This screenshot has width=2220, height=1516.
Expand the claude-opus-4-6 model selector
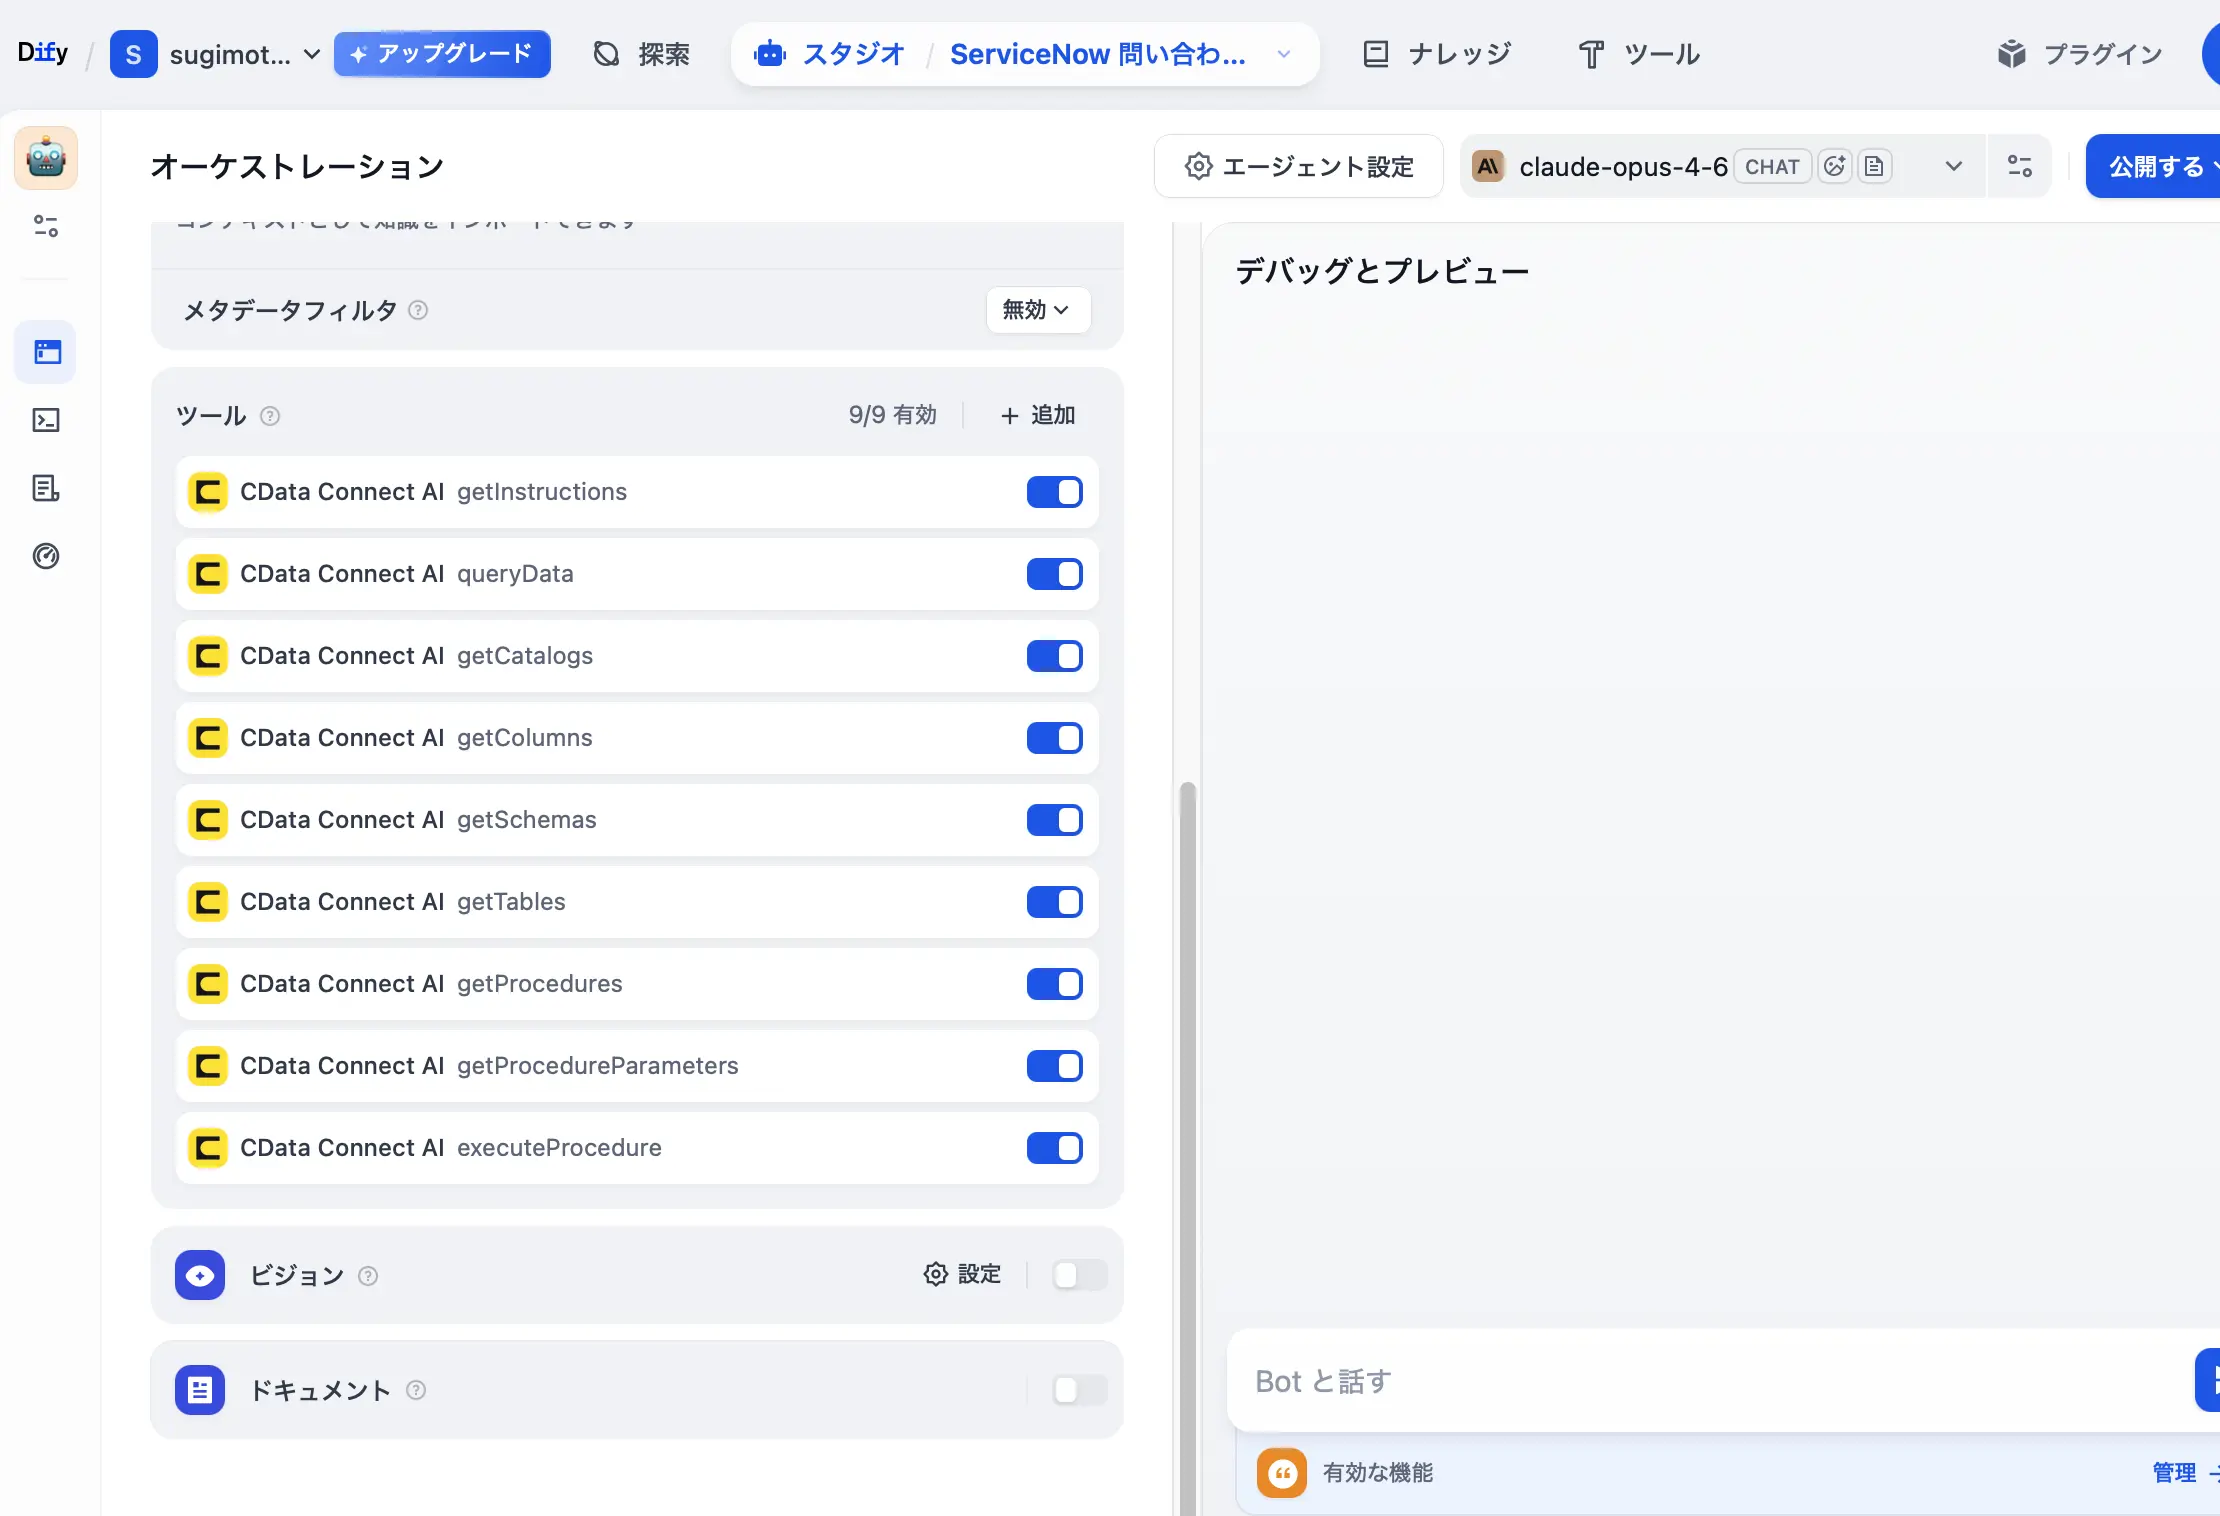(x=1952, y=166)
